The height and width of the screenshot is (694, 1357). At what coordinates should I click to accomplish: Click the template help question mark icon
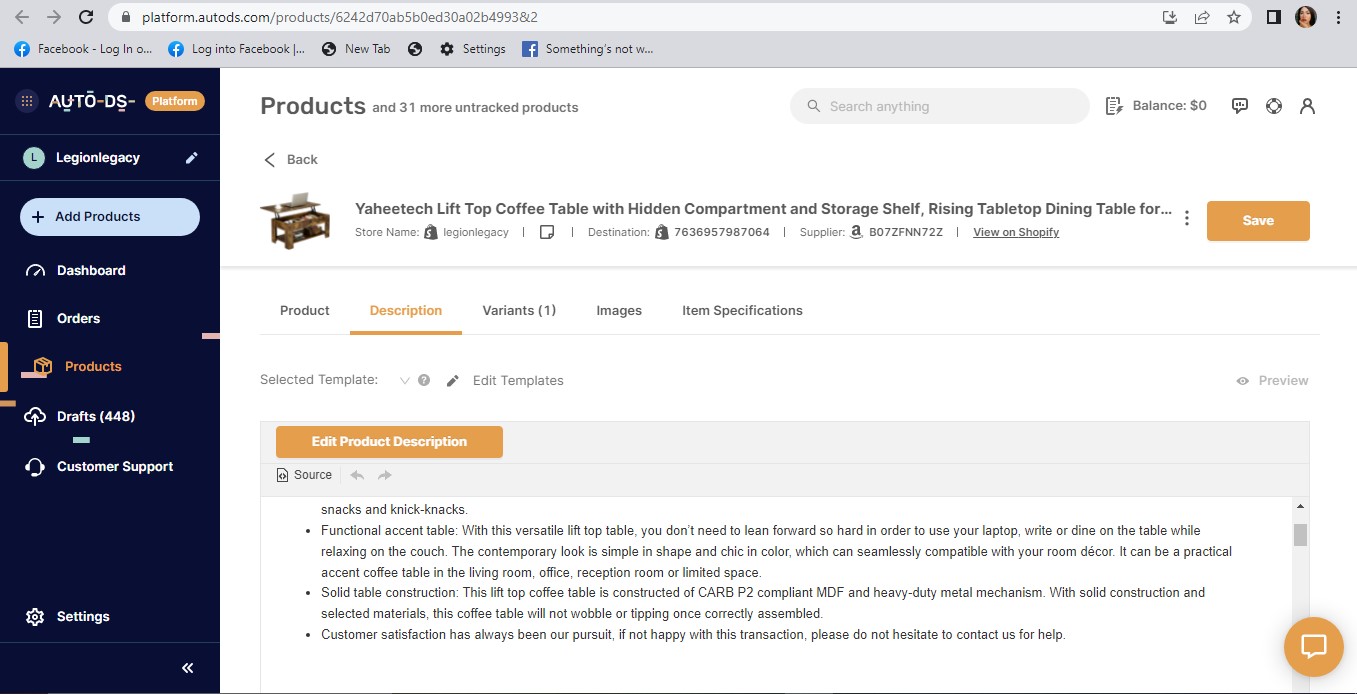click(424, 380)
